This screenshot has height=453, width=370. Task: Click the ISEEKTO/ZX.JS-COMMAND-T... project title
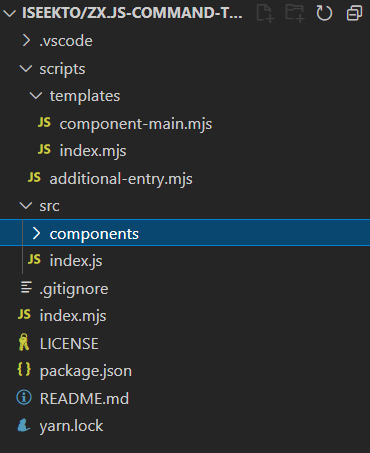coord(132,13)
